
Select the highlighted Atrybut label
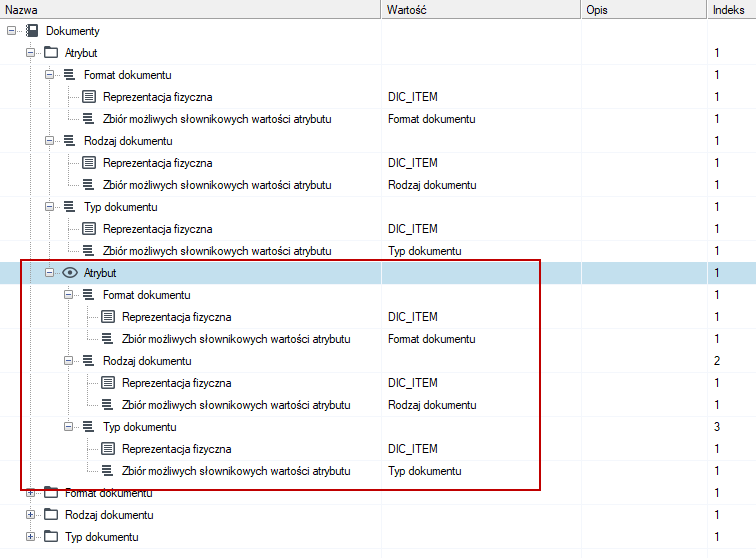(x=100, y=273)
